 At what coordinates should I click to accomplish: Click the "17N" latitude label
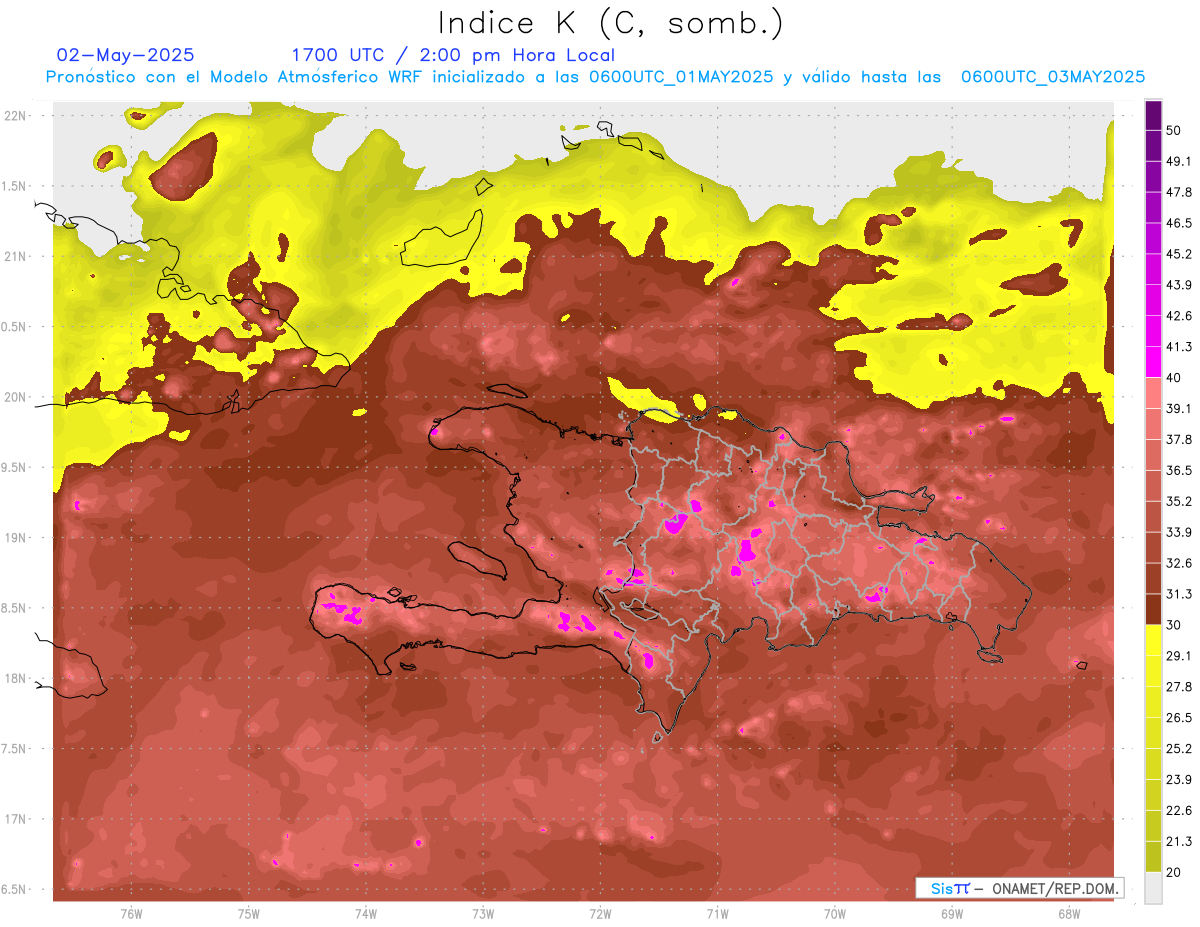(16, 819)
